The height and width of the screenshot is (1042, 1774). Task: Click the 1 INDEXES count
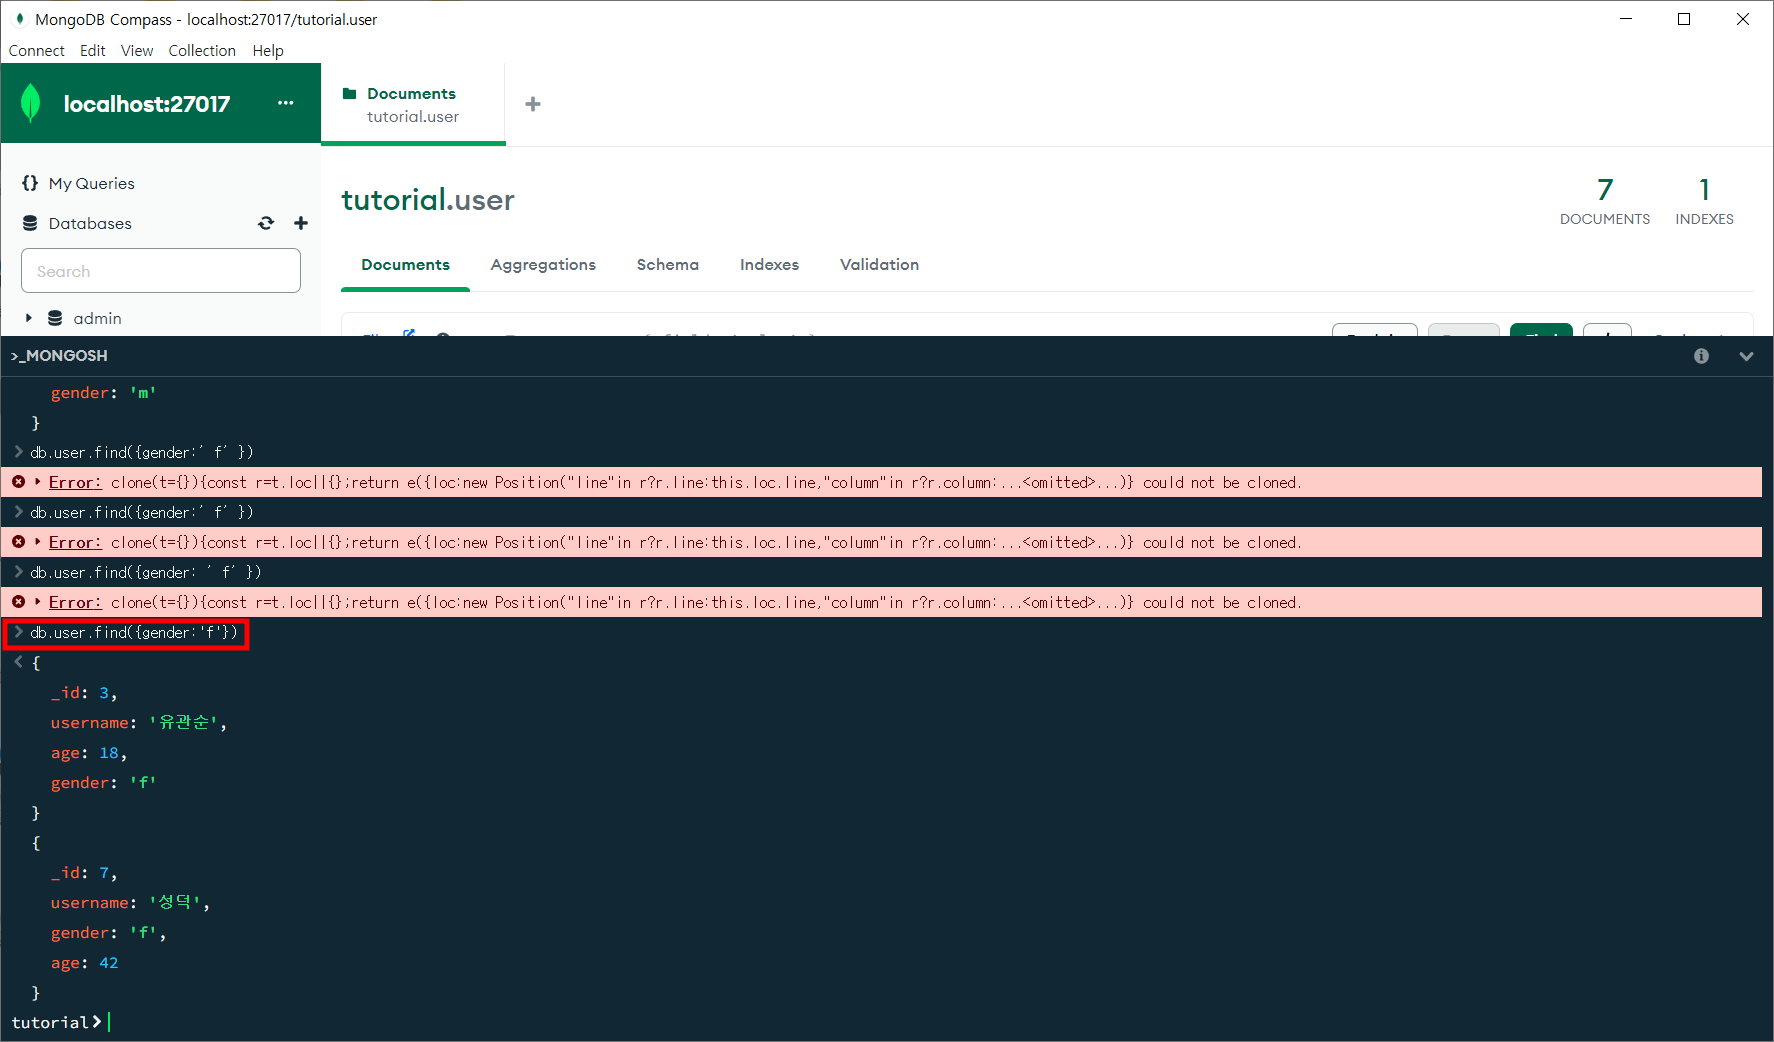[x=1704, y=200]
